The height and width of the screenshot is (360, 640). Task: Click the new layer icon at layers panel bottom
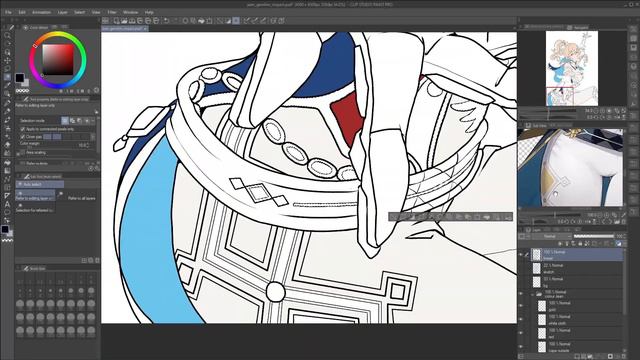click(x=577, y=356)
